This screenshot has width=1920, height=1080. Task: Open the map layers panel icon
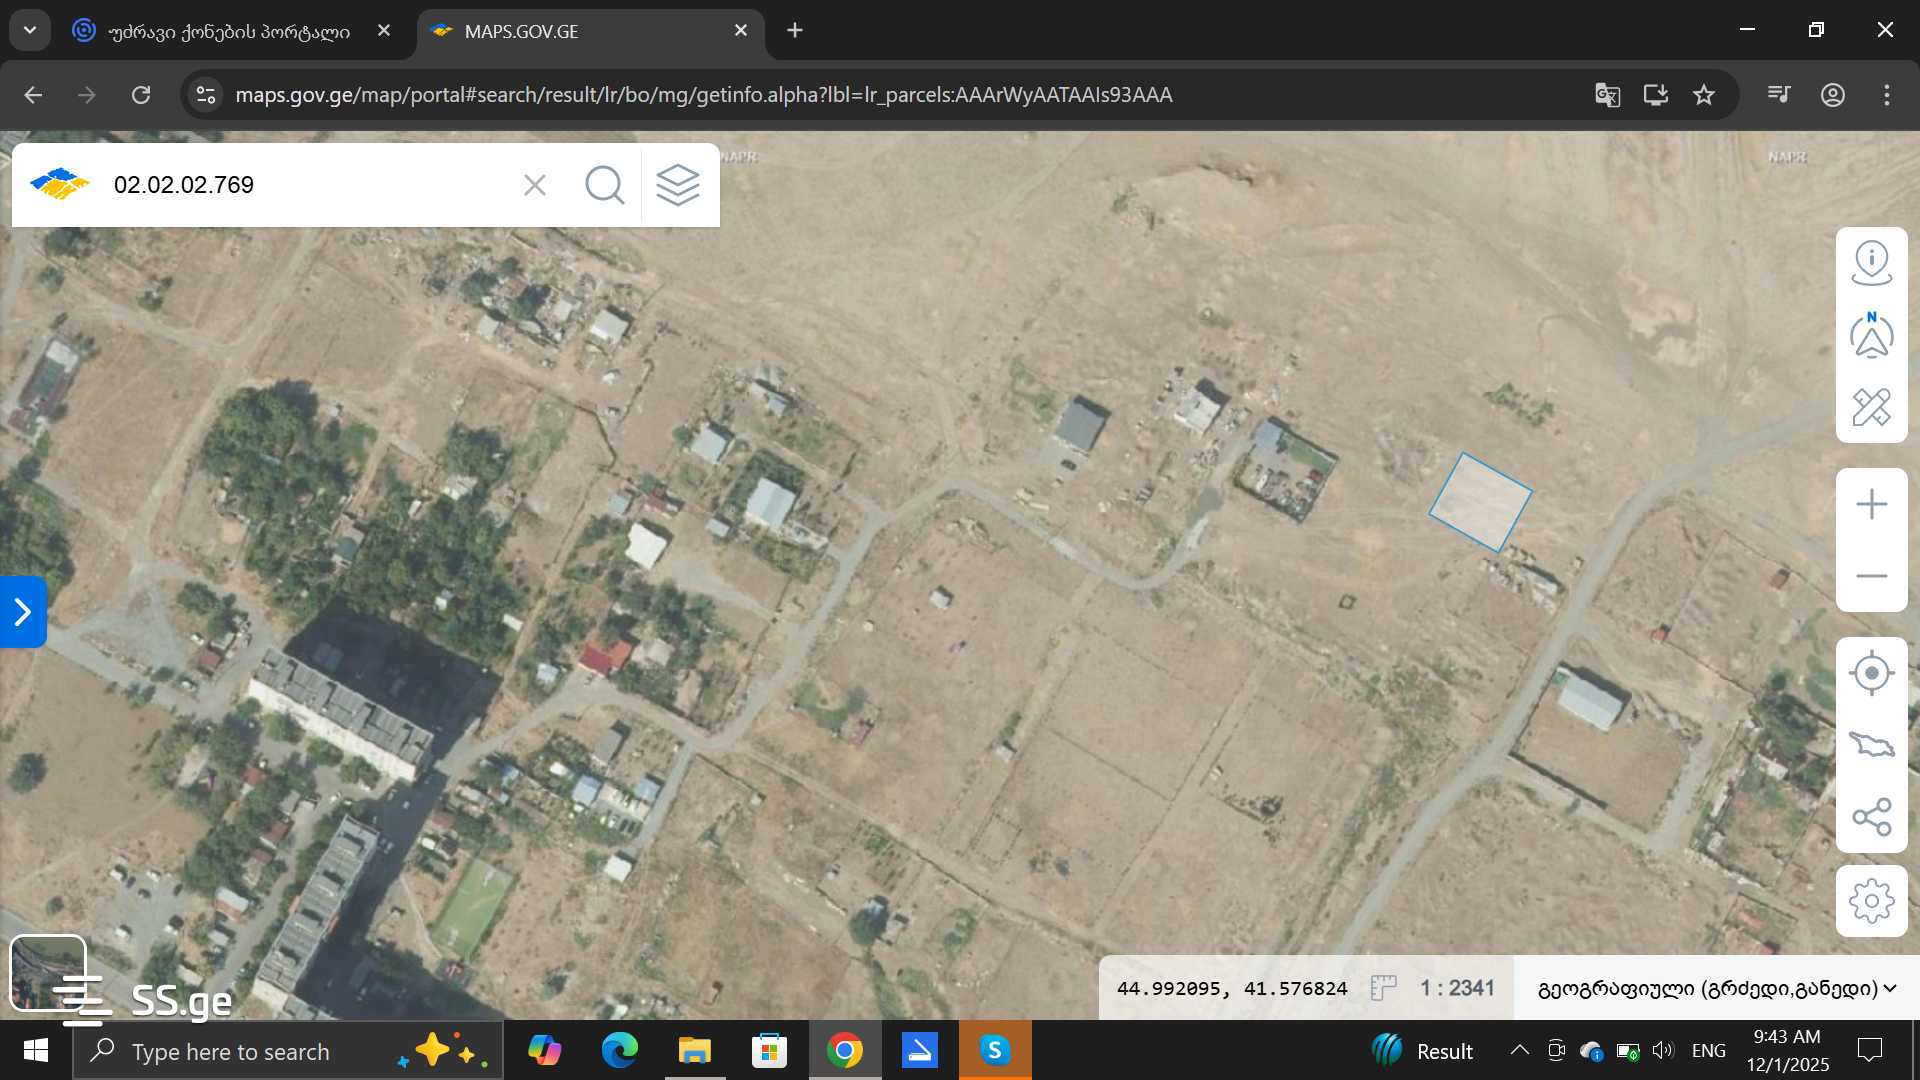point(677,185)
